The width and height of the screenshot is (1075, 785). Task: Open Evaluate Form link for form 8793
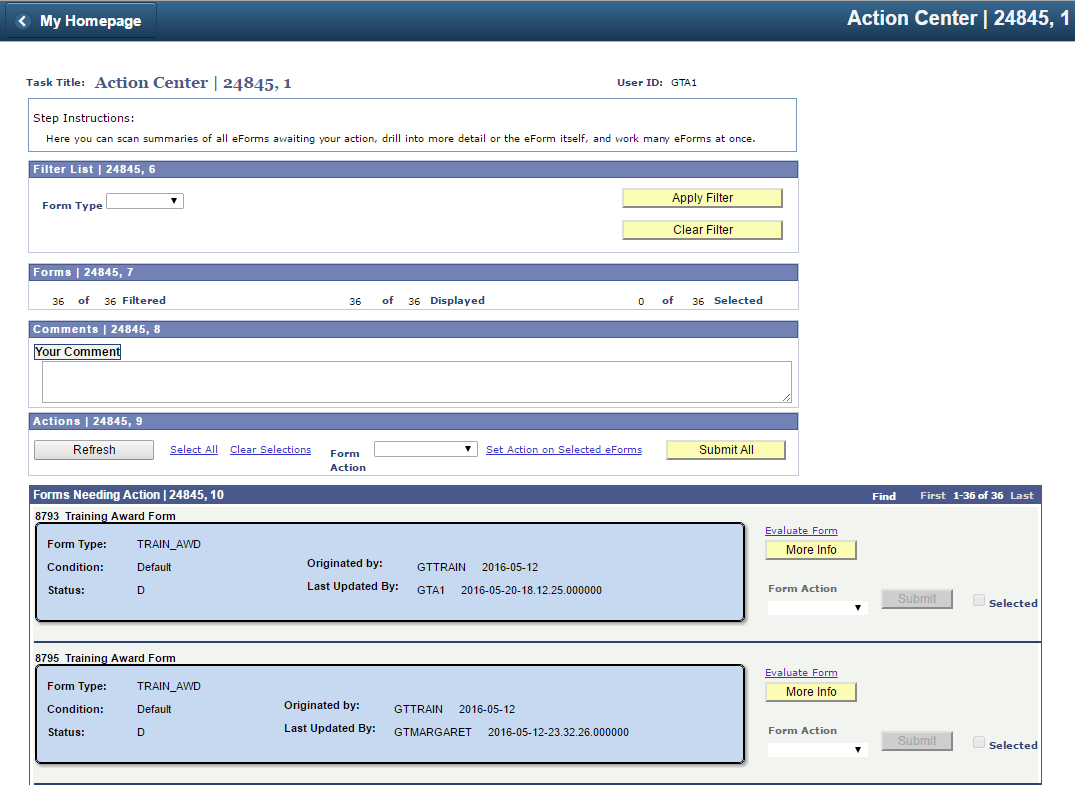[801, 531]
